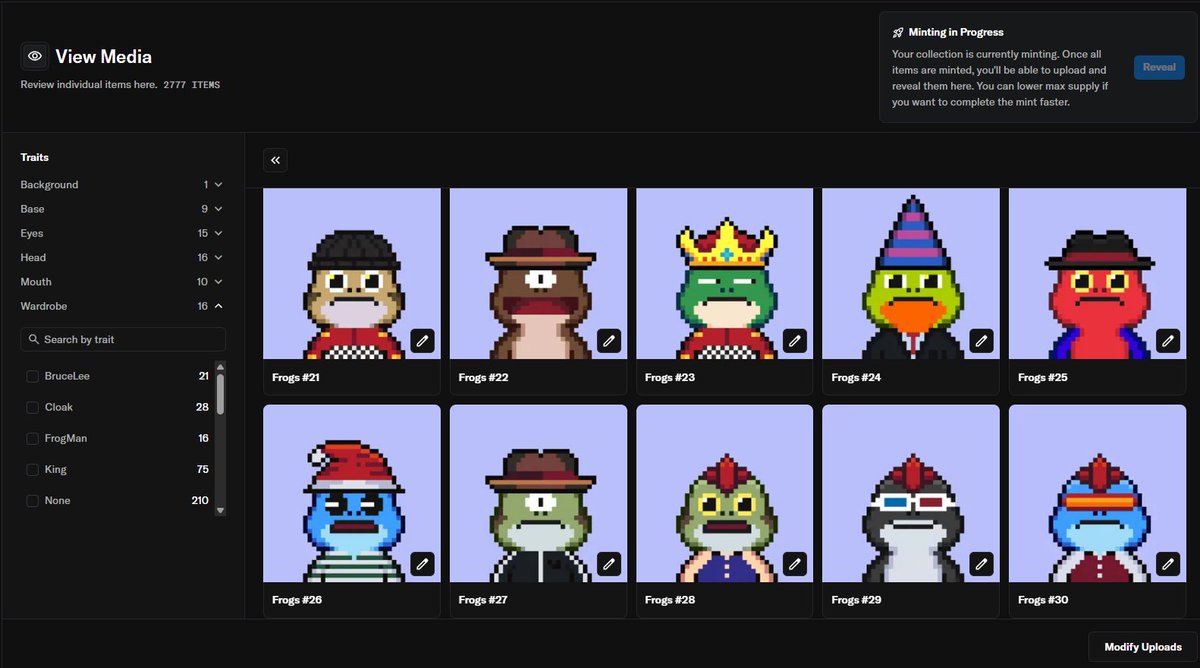Open Frogs #28 mohawk frog image

(725, 494)
